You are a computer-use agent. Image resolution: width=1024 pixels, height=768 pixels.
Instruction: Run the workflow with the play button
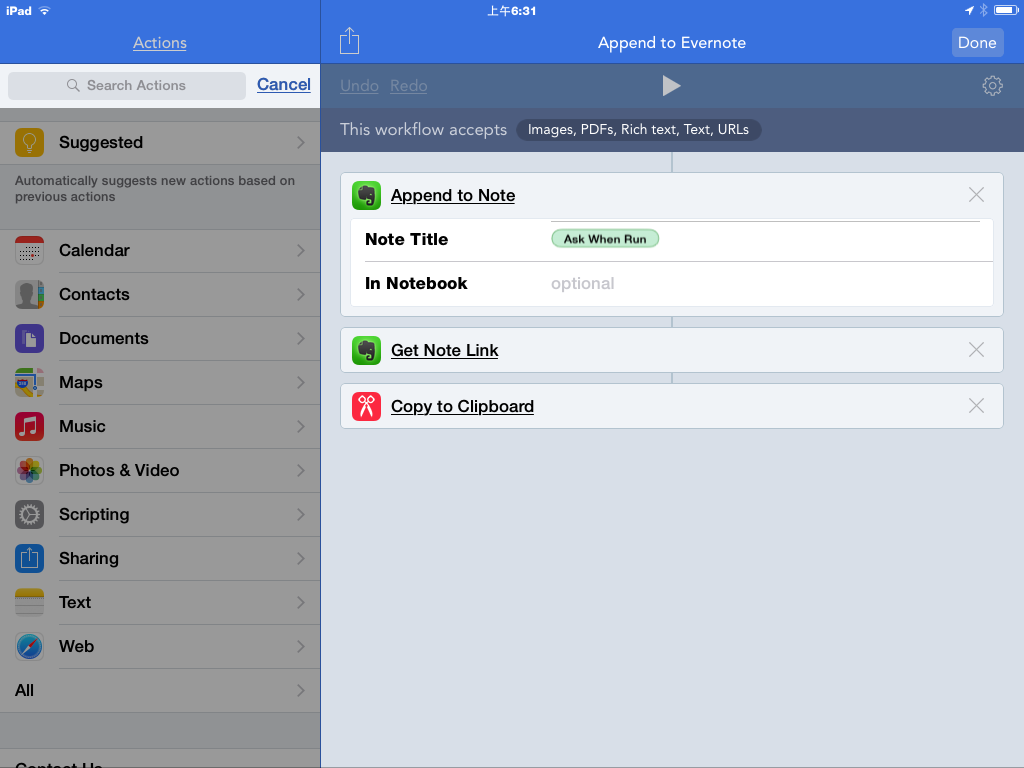pyautogui.click(x=671, y=86)
